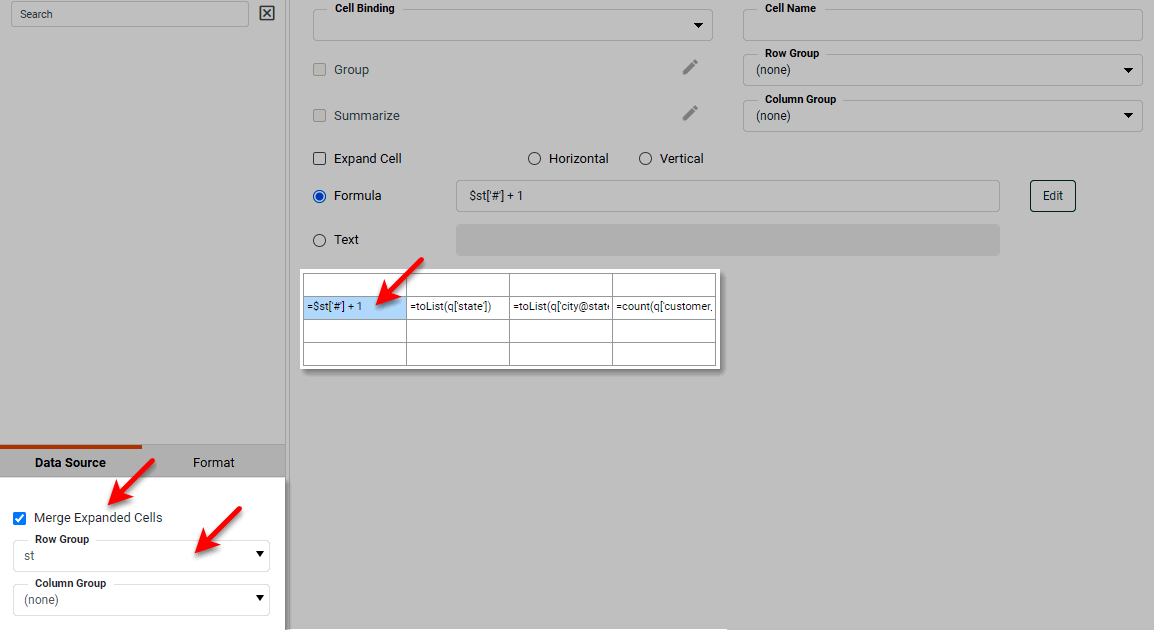Edit Group settings with the pencil icon
This screenshot has height=630, width=1154.
pos(689,67)
